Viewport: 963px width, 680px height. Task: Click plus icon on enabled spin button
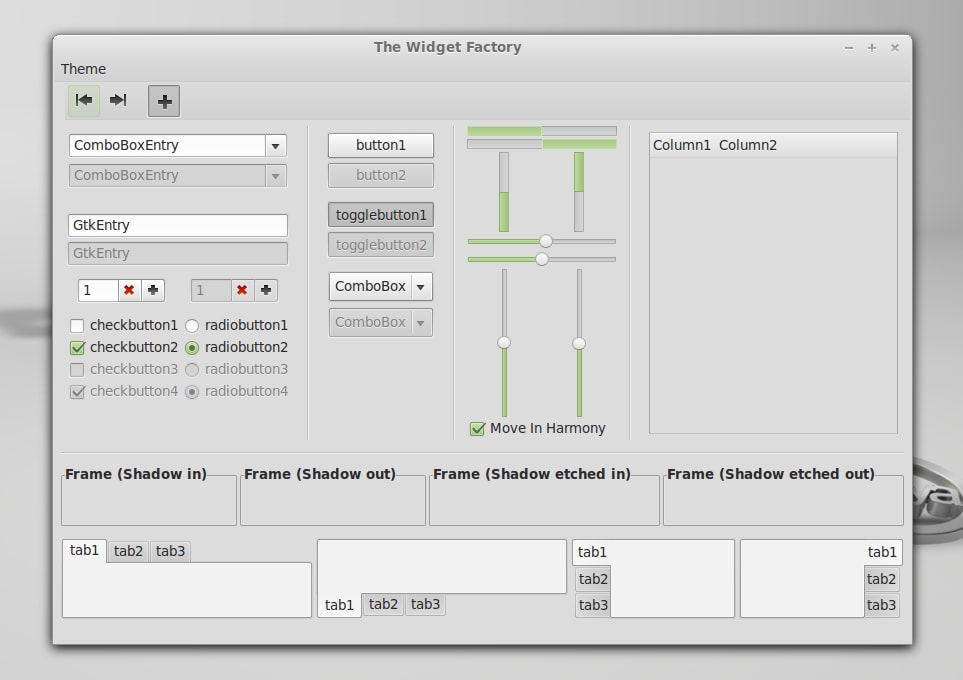coord(153,290)
